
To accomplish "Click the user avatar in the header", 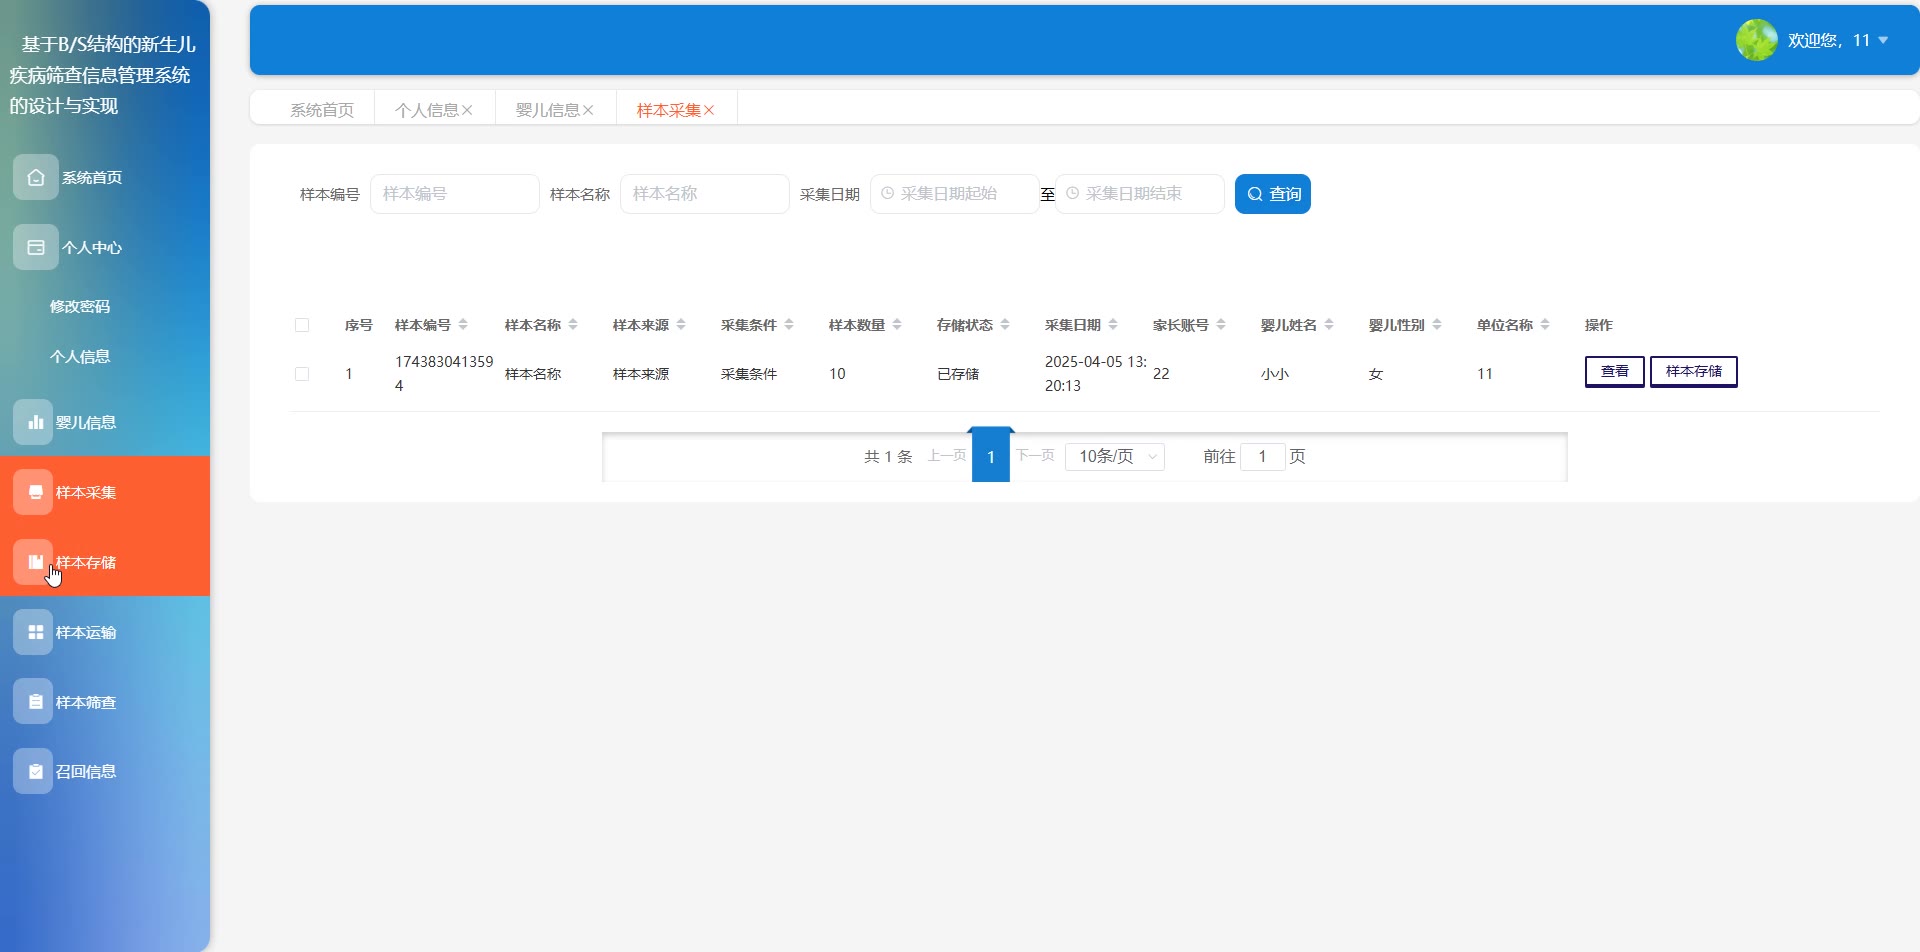I will 1756,40.
